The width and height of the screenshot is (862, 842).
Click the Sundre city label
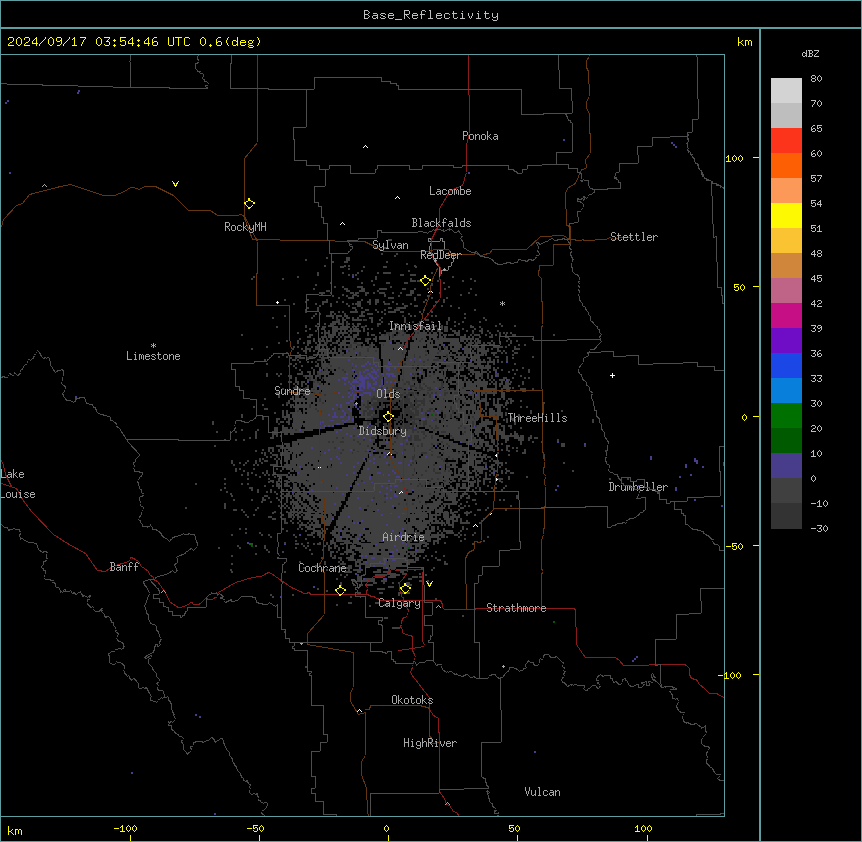pyautogui.click(x=292, y=391)
